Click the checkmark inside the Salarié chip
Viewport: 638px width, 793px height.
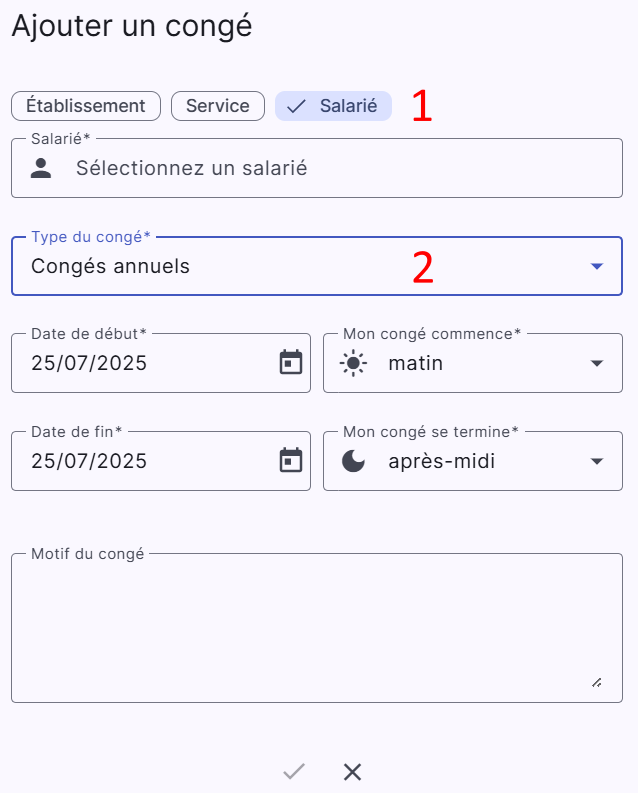[296, 106]
